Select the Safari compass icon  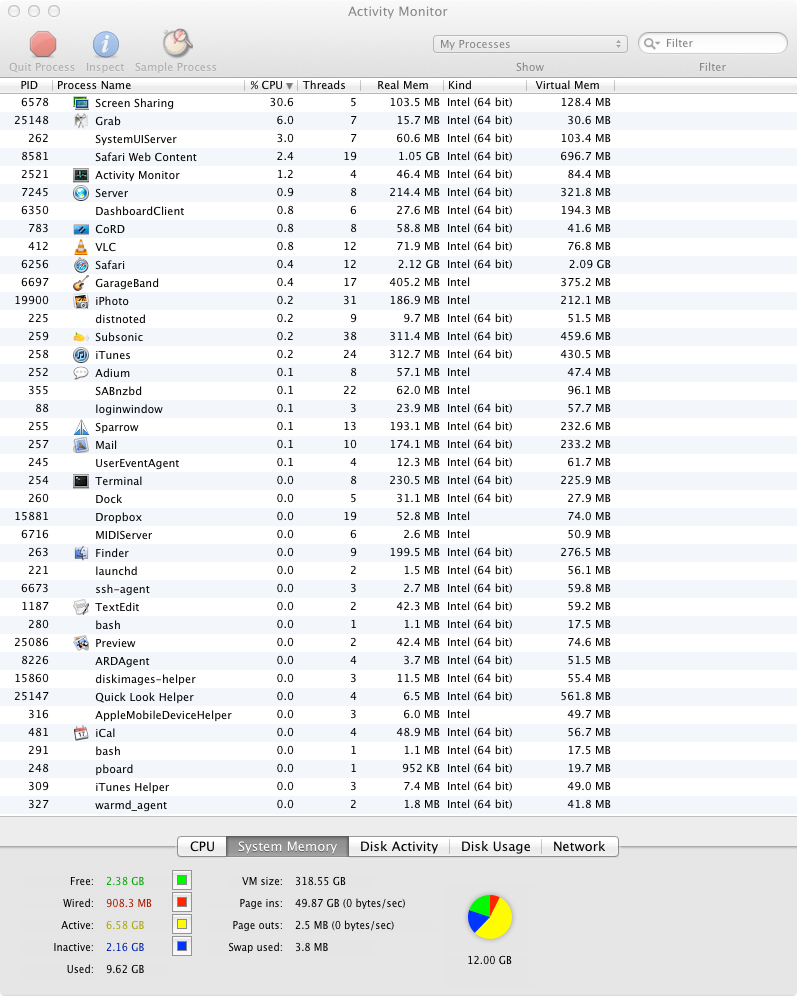[81, 265]
